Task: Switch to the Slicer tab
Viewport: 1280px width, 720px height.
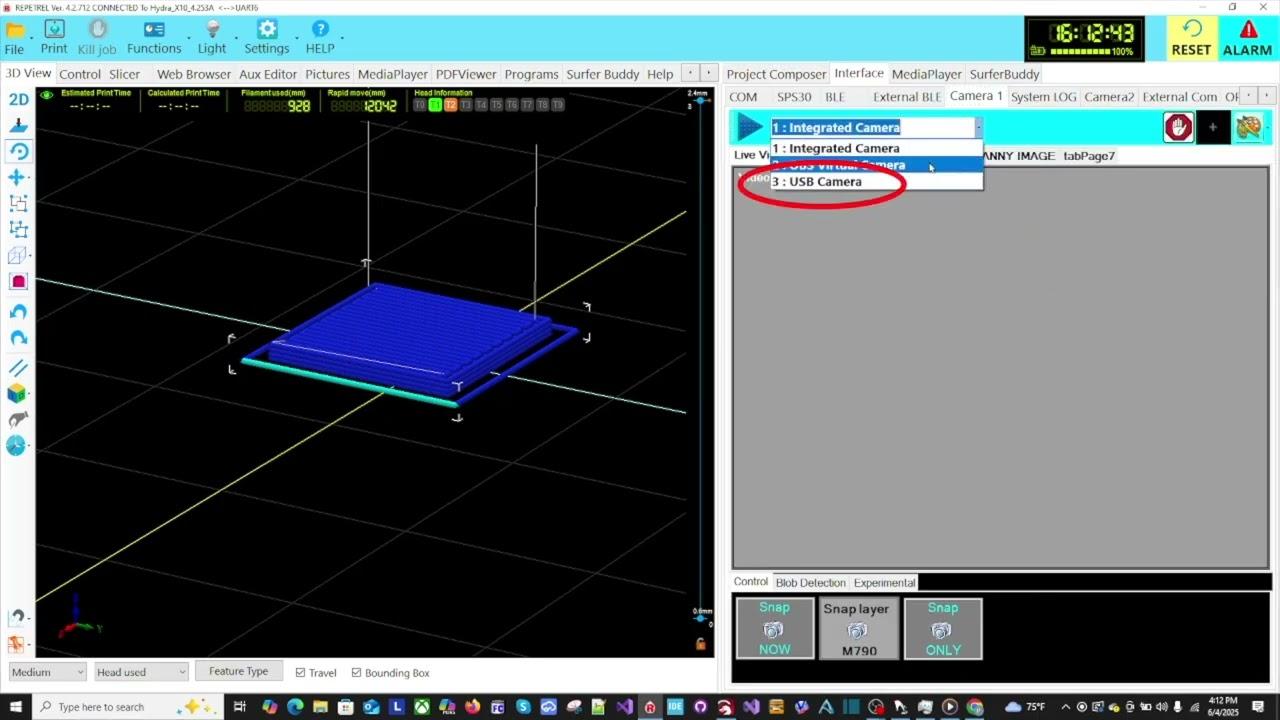Action: (125, 74)
